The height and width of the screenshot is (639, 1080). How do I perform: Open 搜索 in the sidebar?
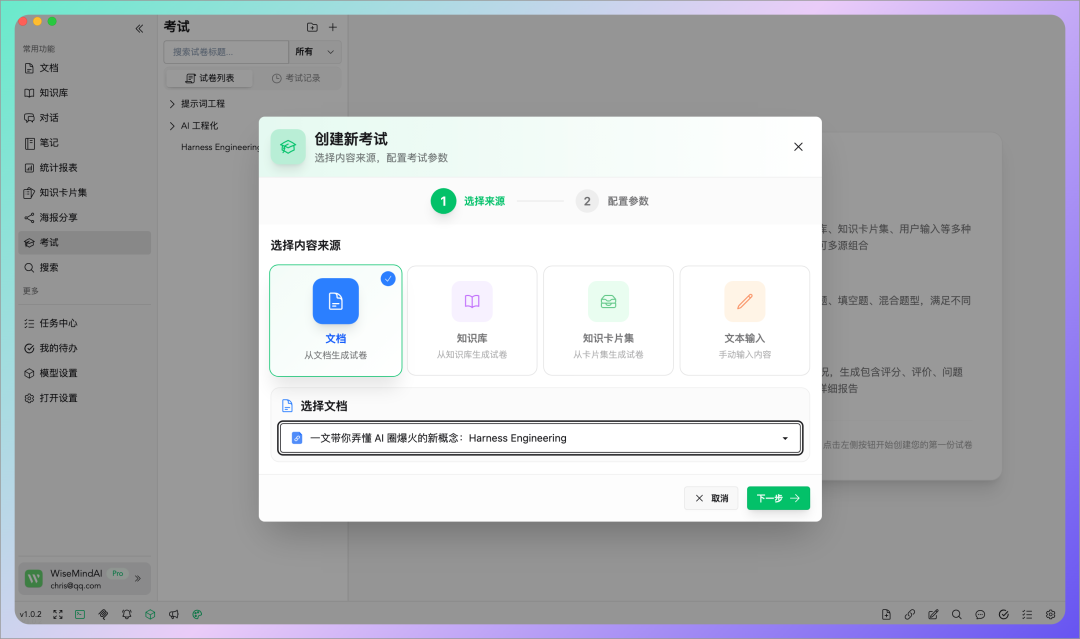84,267
